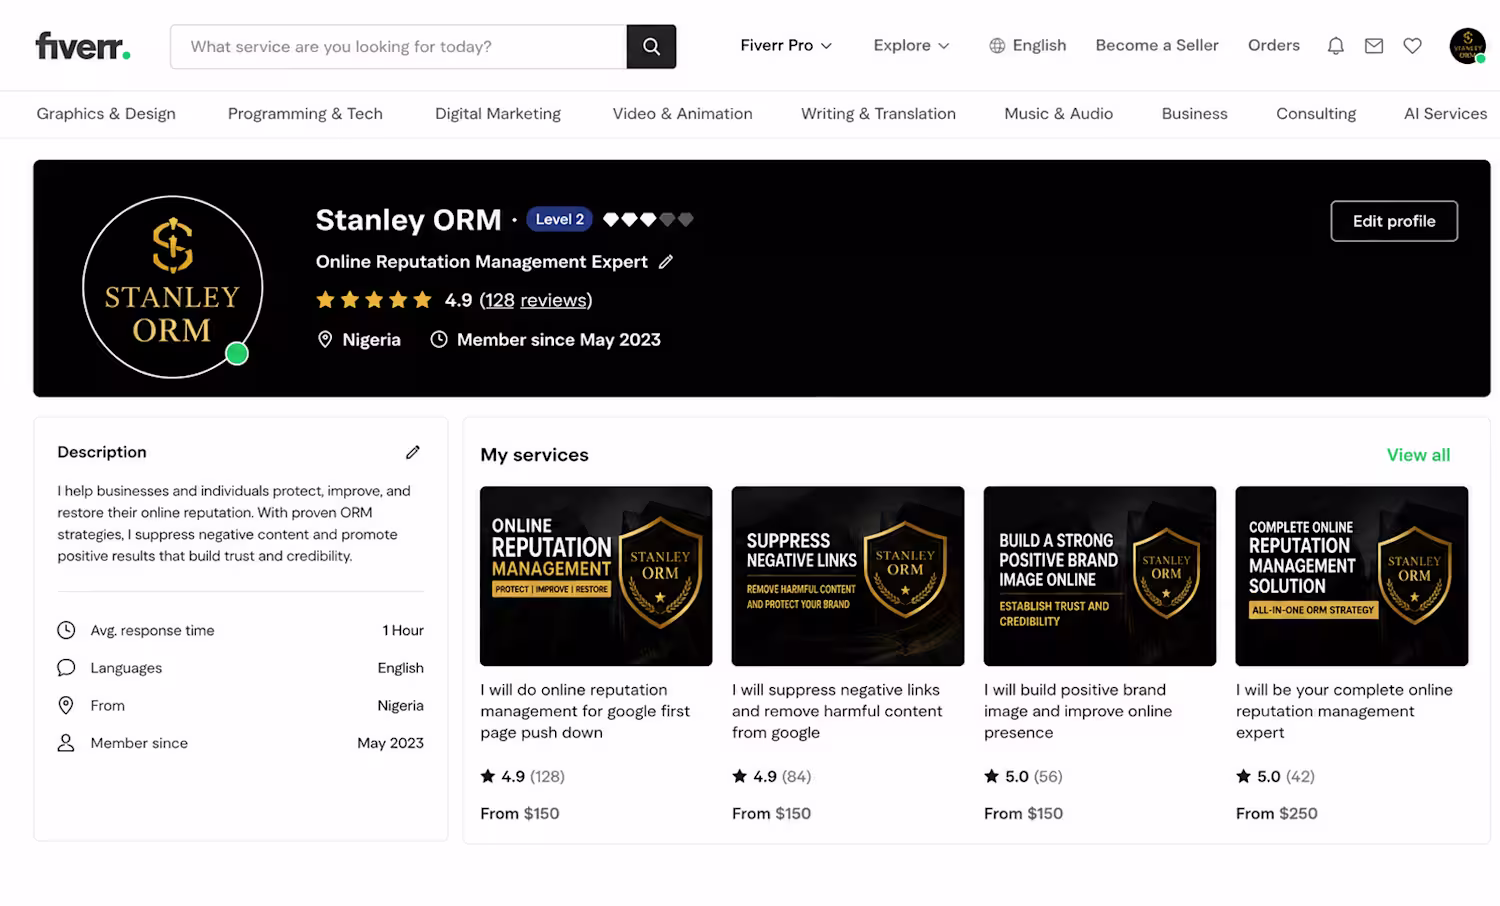Open the Video & Animation category

coord(683,114)
